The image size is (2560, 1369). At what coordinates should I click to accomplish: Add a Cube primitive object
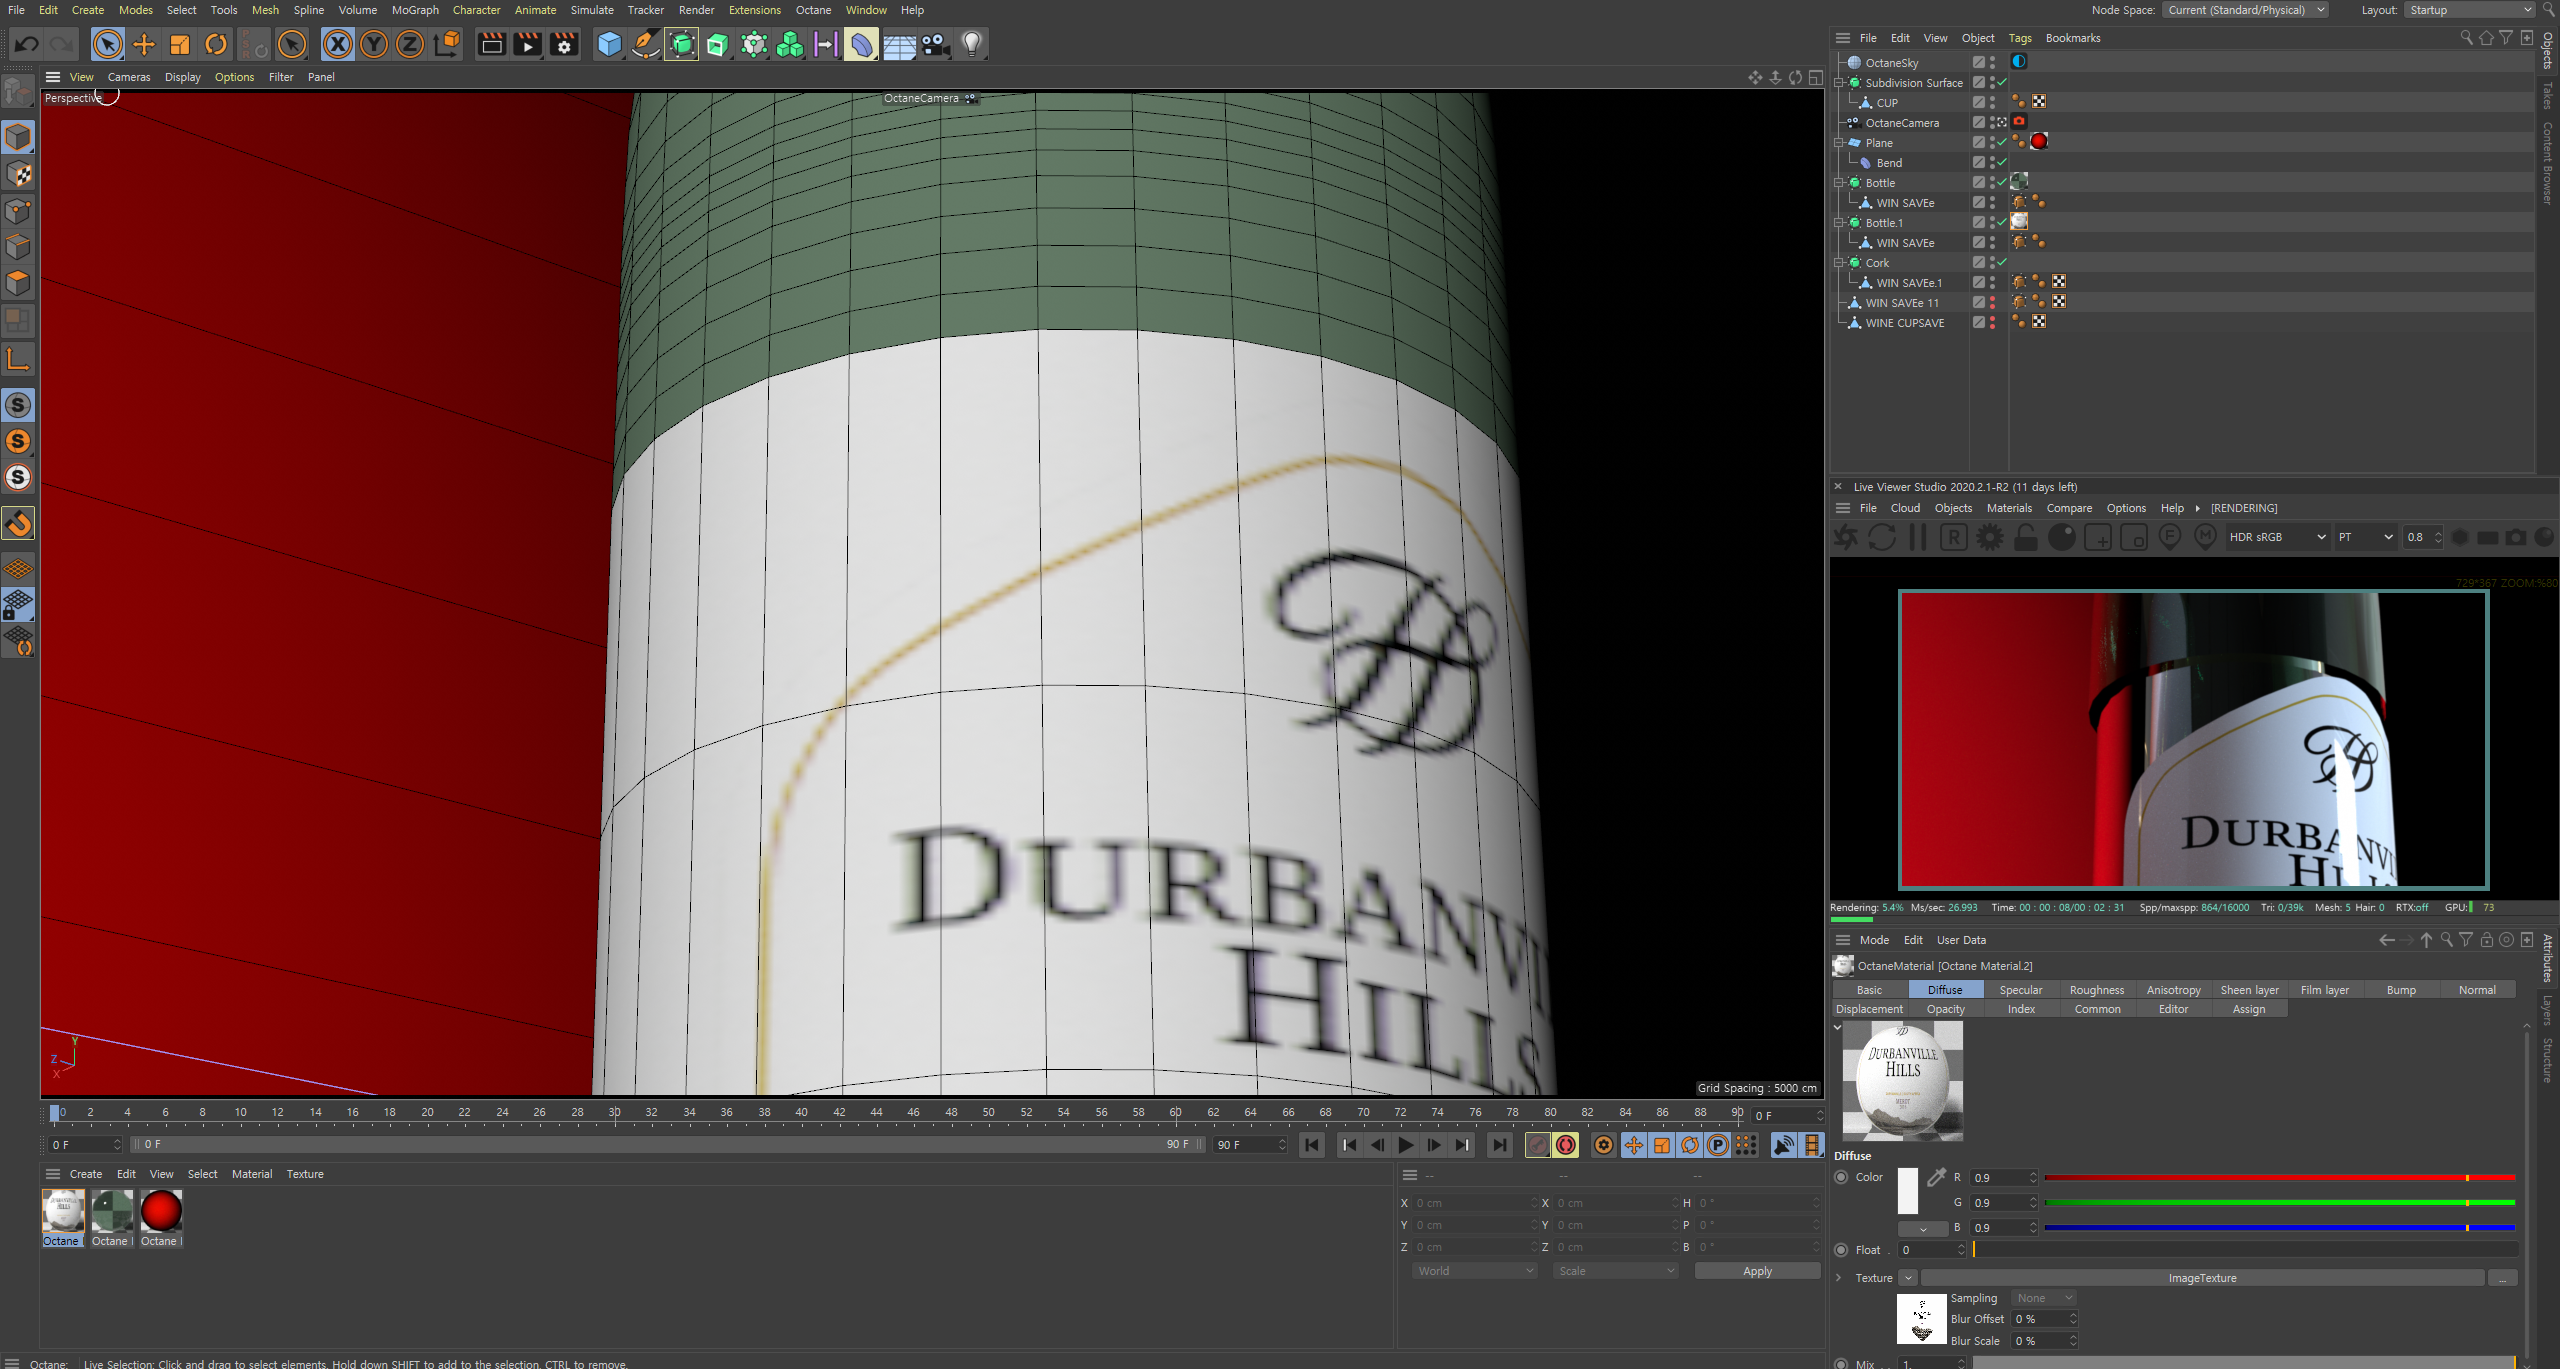pos(609,44)
